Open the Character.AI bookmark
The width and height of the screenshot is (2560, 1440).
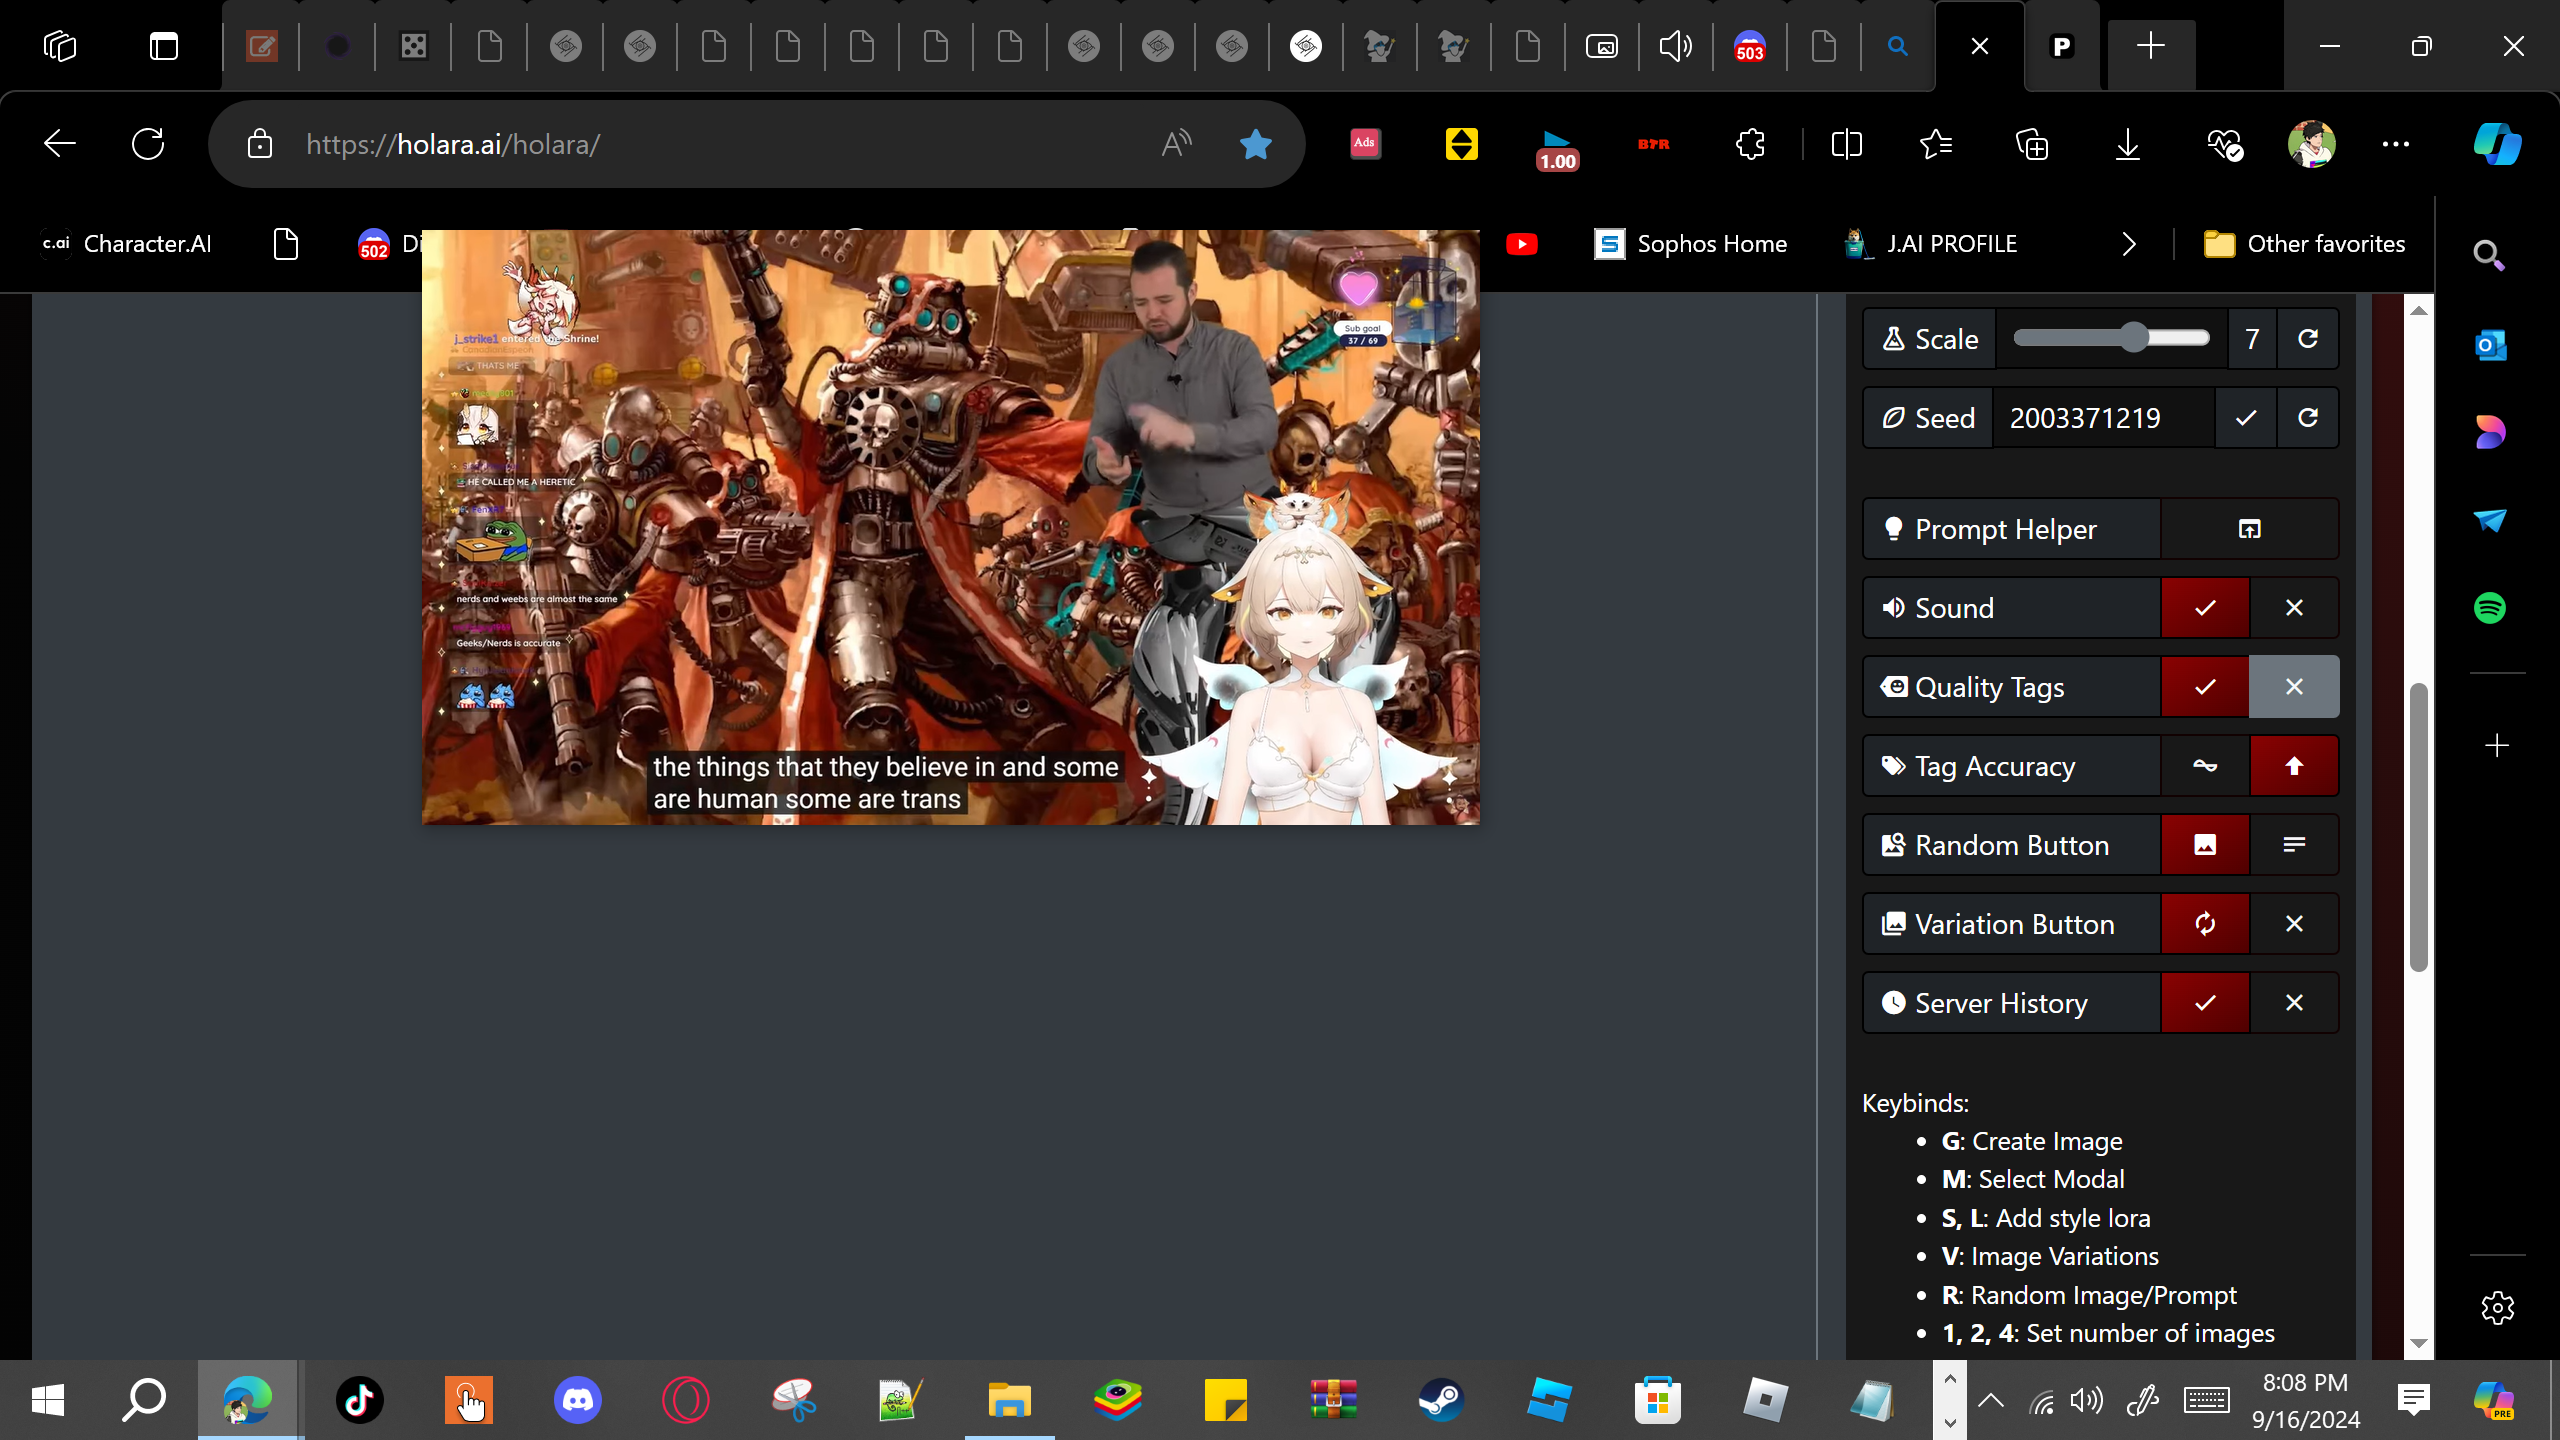point(126,244)
